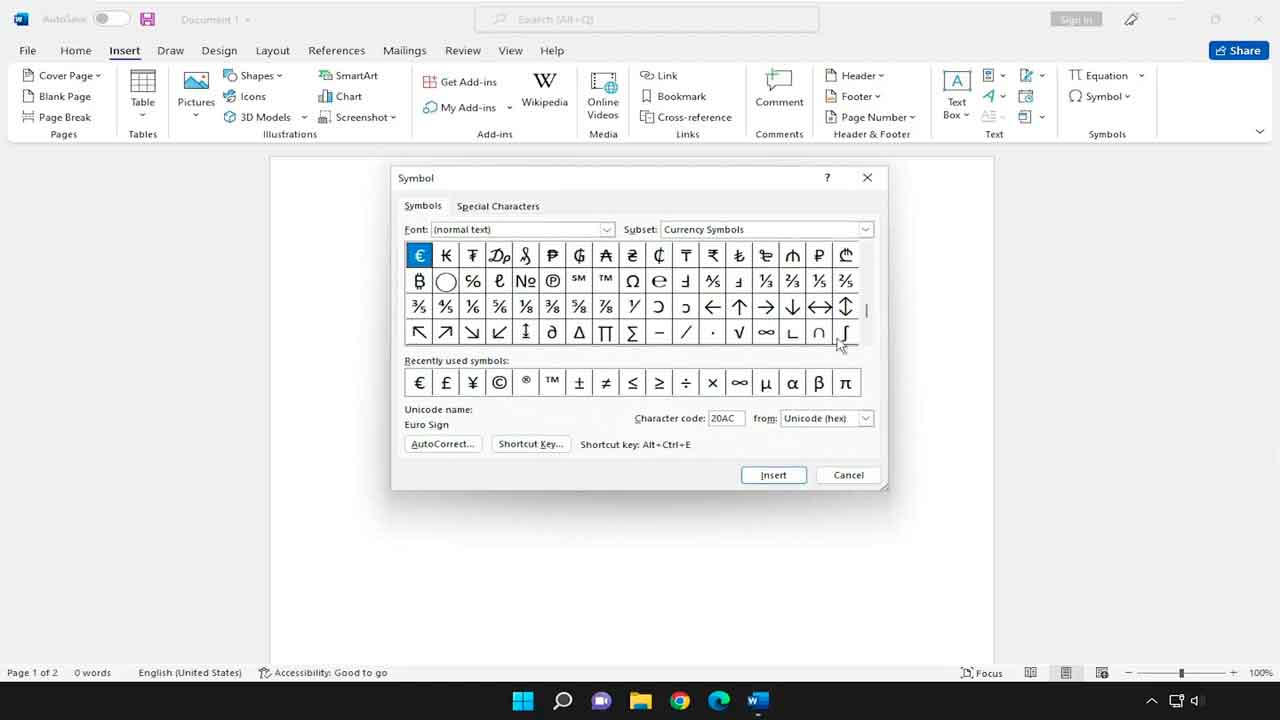Toggle the AutoSave switch
Image resolution: width=1280 pixels, height=720 pixels.
coord(112,19)
